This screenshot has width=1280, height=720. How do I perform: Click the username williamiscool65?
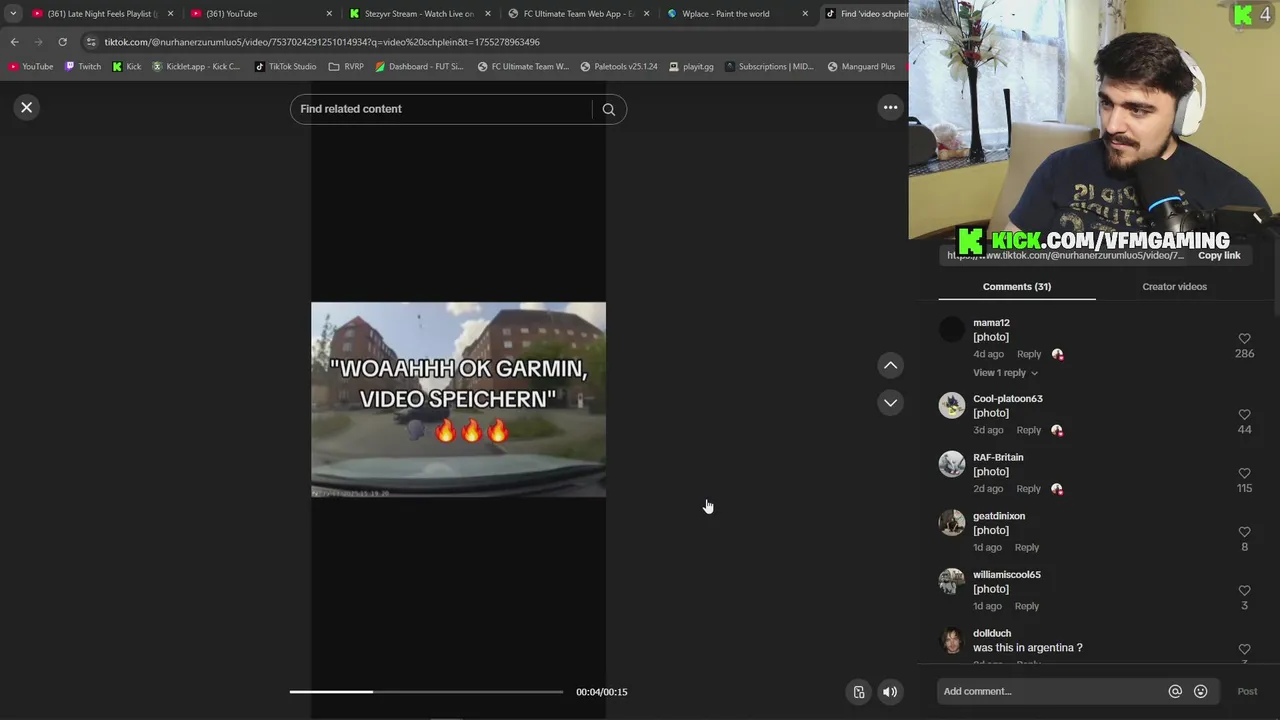click(x=1007, y=575)
